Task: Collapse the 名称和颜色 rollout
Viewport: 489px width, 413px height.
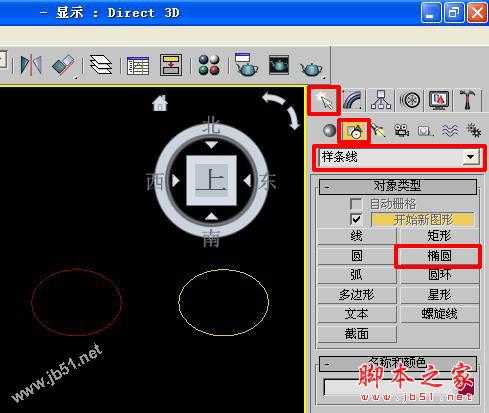Action: coord(398,364)
